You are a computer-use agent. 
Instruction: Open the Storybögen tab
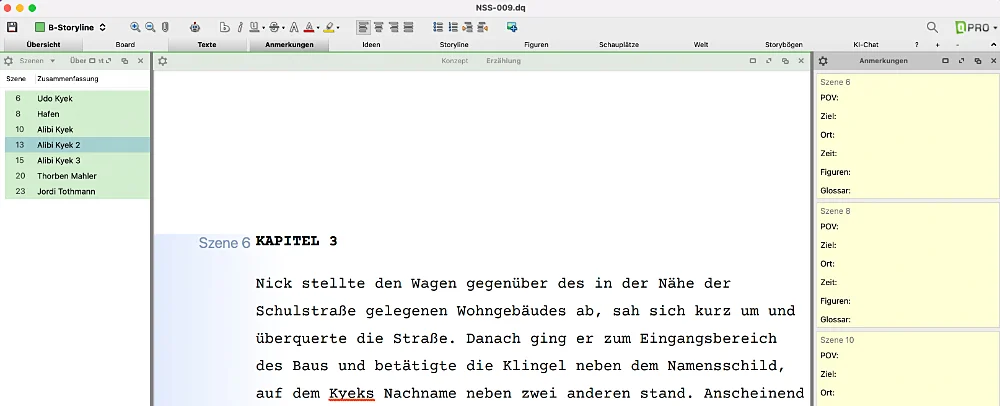point(783,45)
